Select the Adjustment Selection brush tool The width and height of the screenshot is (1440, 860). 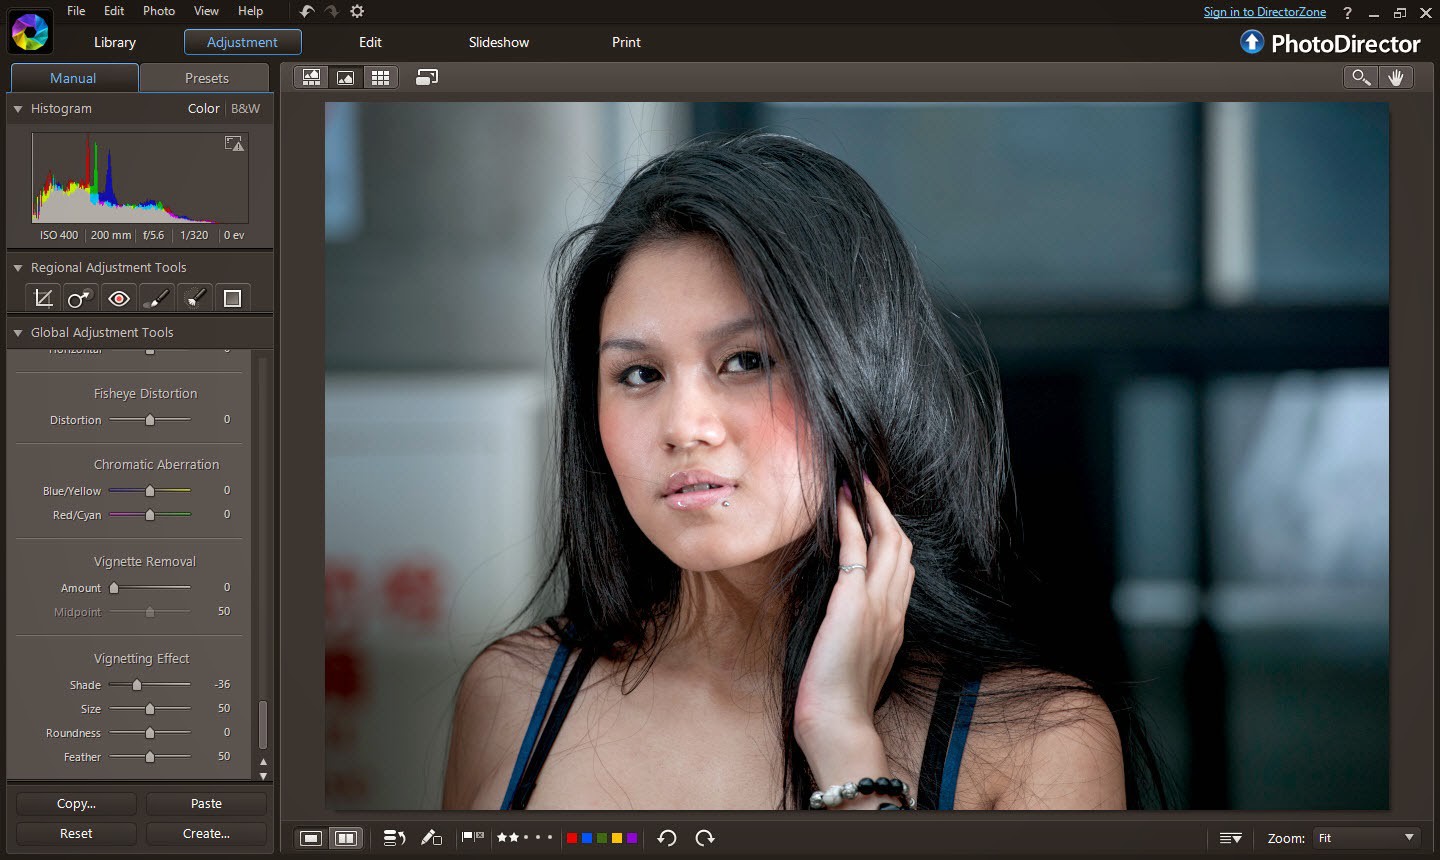[195, 298]
